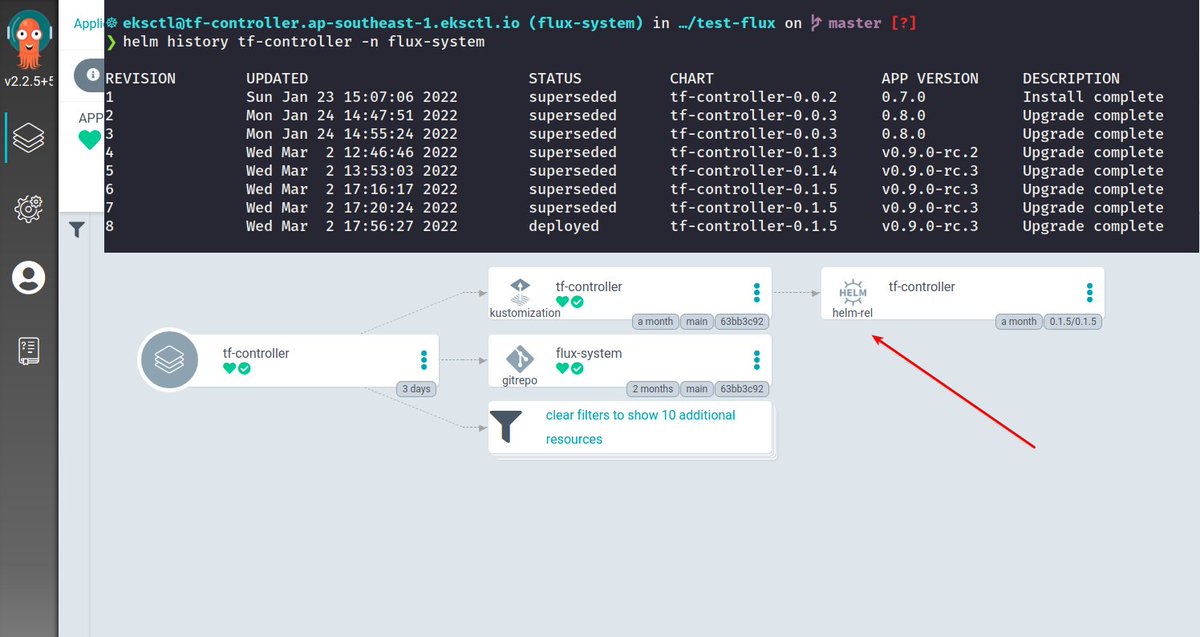Click the 'main' tag on the flux-system node
The image size is (1200, 637).
697,389
